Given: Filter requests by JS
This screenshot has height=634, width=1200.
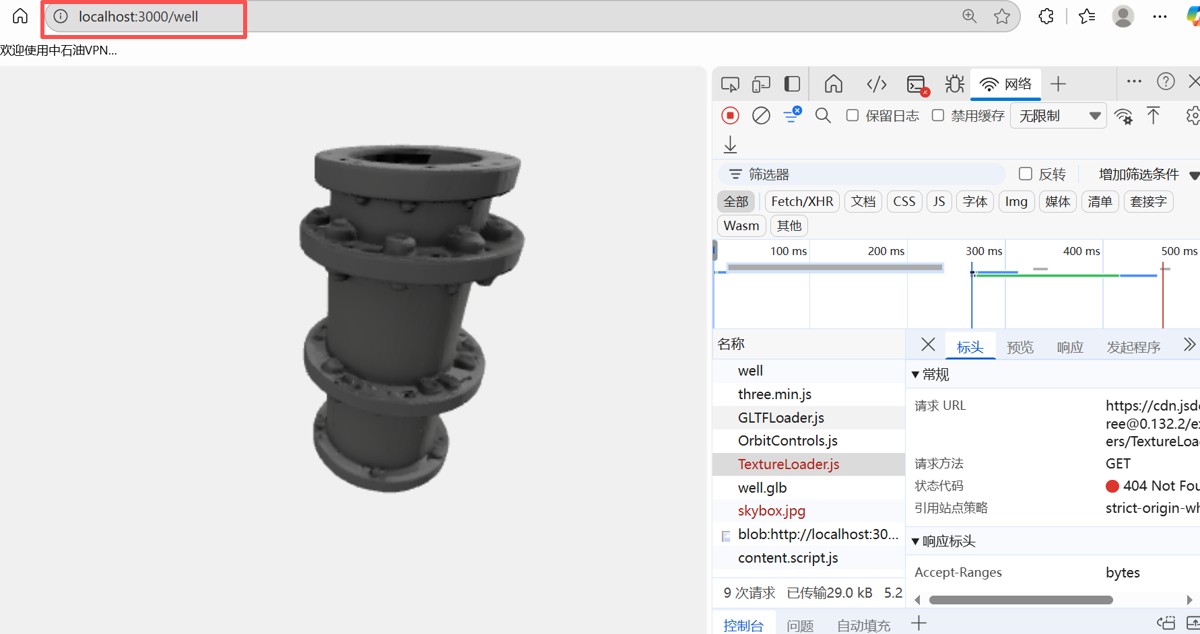Looking at the screenshot, I should [x=938, y=201].
